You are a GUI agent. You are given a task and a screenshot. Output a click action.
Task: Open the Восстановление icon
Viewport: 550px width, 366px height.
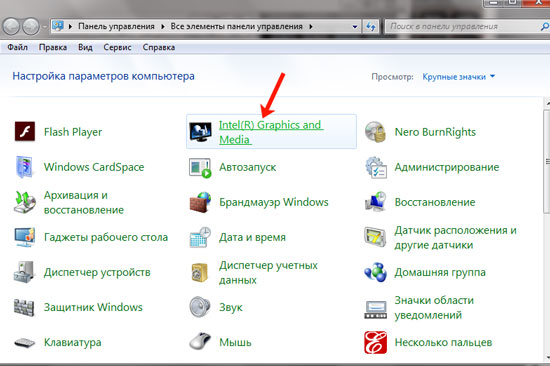[375, 202]
